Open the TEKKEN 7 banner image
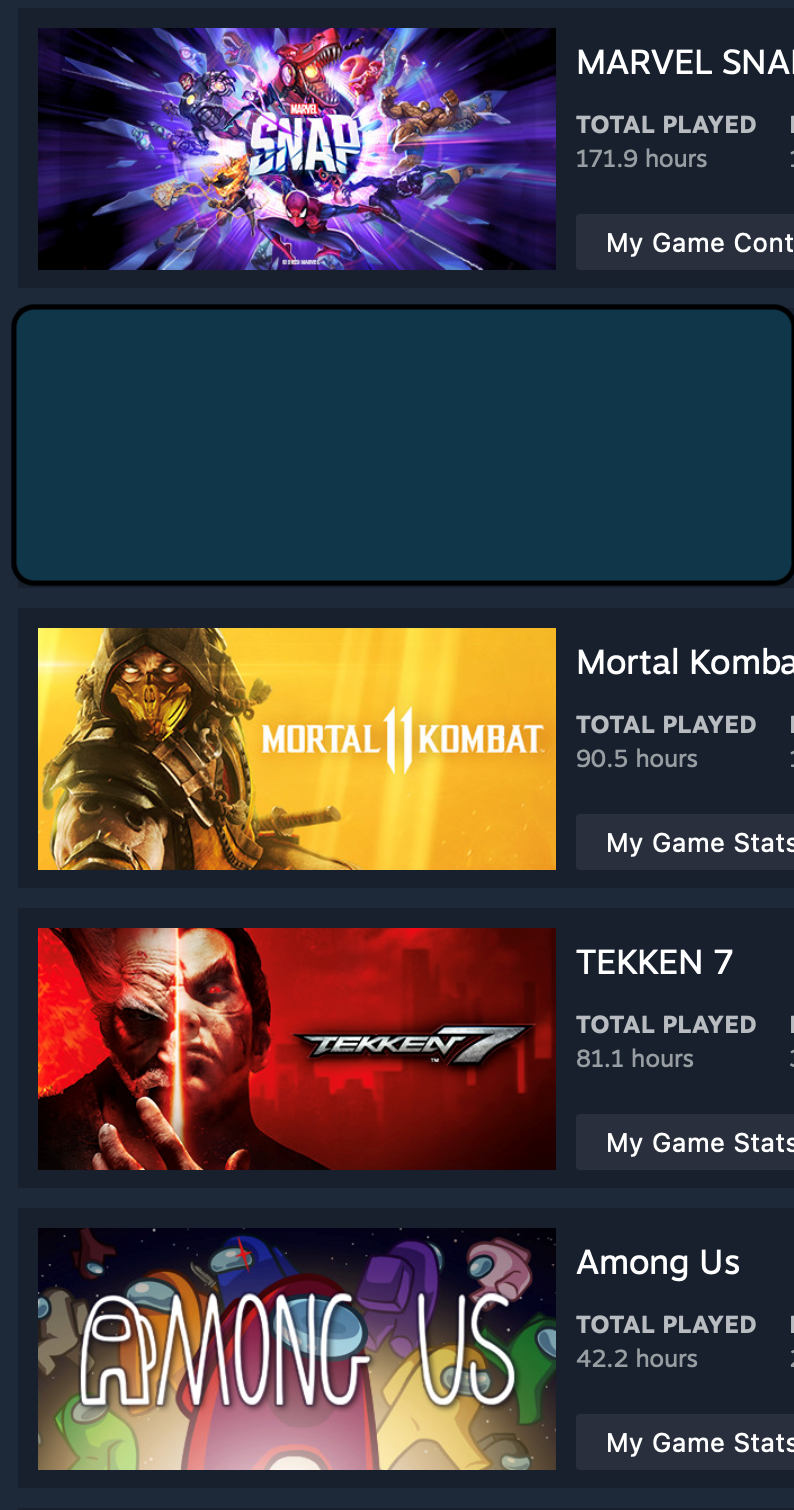The height and width of the screenshot is (1510, 794). pos(297,1049)
